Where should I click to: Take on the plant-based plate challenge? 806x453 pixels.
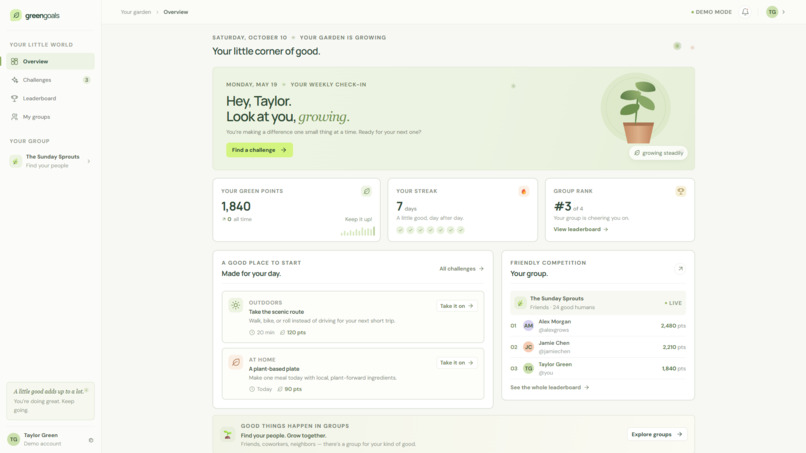point(456,363)
